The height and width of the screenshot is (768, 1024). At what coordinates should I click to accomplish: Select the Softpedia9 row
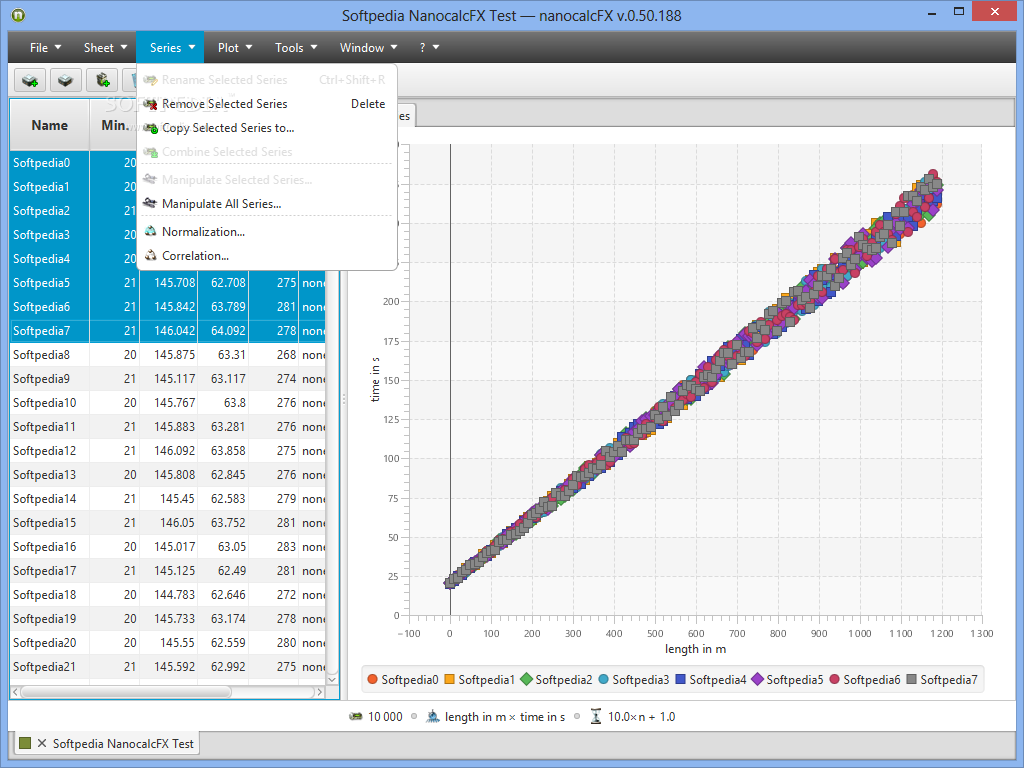[x=168, y=379]
